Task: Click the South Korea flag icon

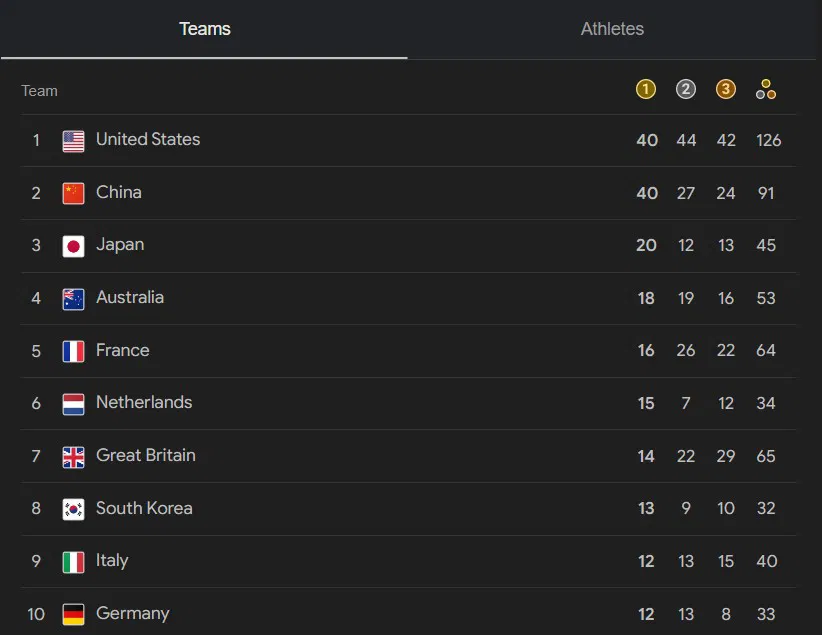Action: coord(73,509)
